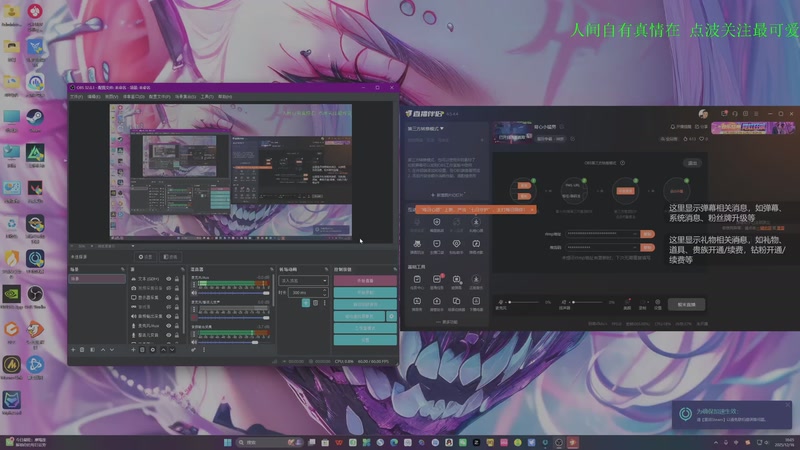Show hidden system tray icons chevron
Image resolution: width=800 pixels, height=450 pixels.
coord(716,442)
